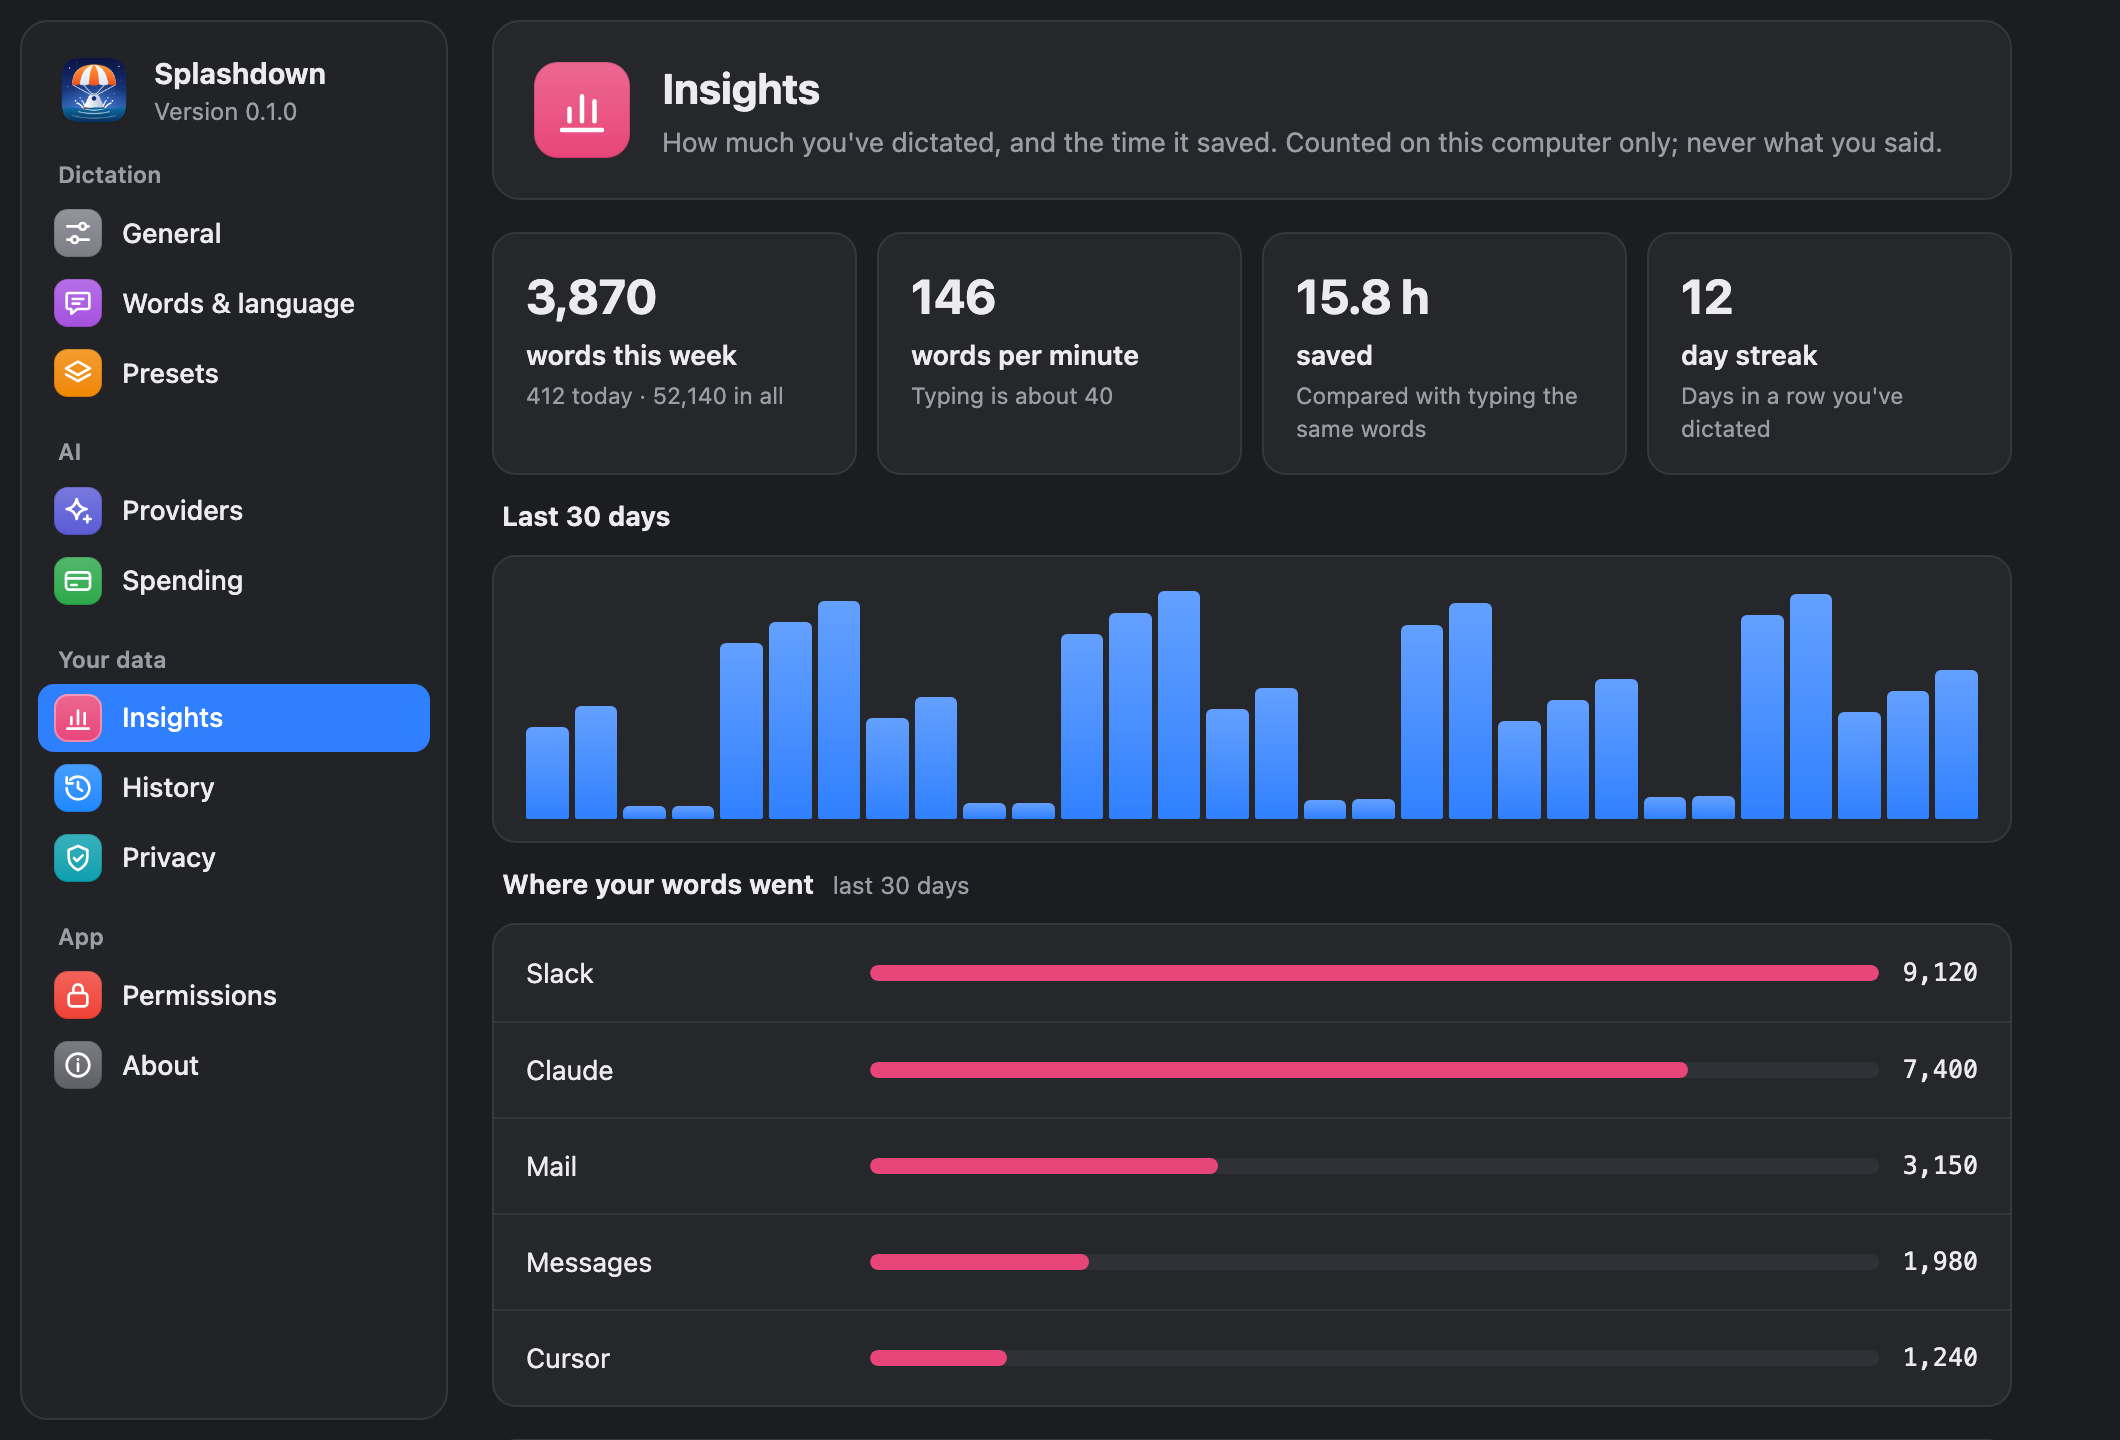This screenshot has height=1440, width=2120.
Task: Select Providers in the sidebar
Action: (234, 511)
